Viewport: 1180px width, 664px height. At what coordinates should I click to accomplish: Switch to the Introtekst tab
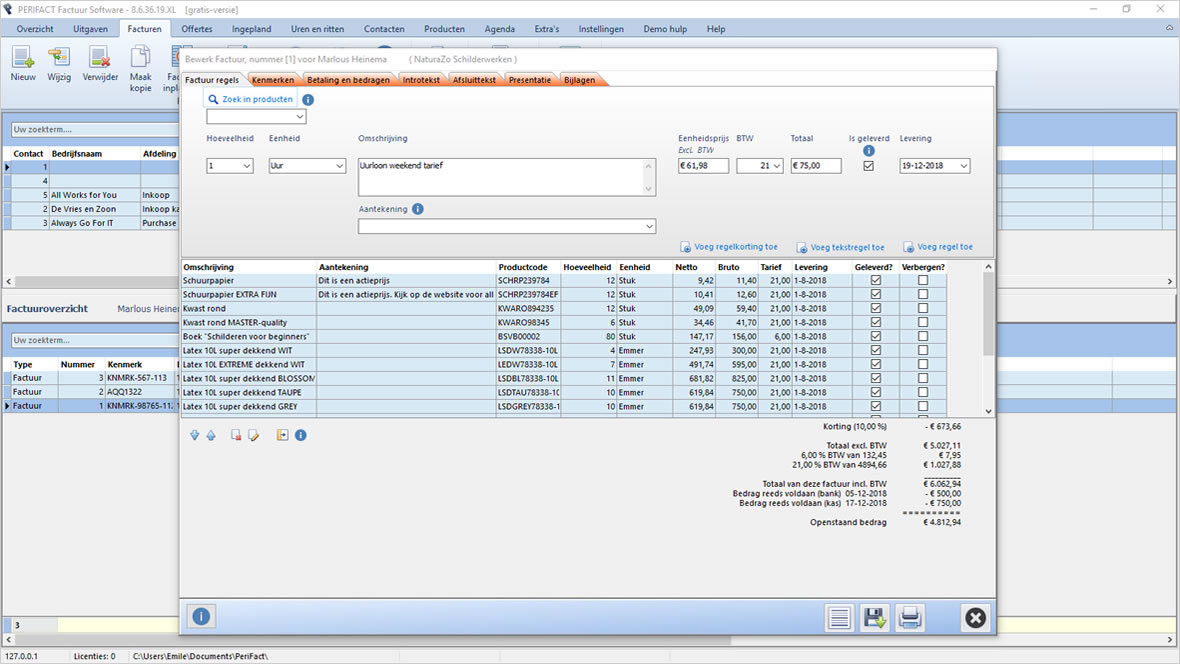421,80
